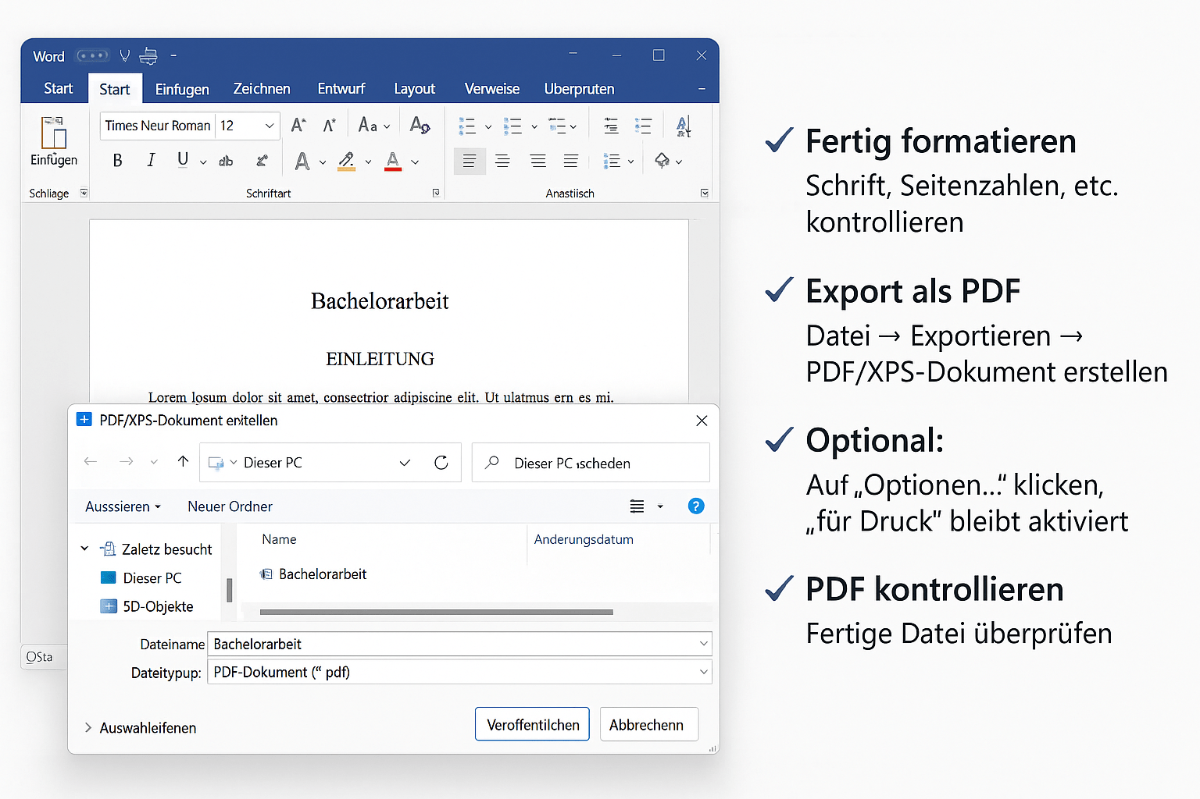Click the refresh icon in the dialog
This screenshot has height=799, width=1200.
tap(440, 462)
